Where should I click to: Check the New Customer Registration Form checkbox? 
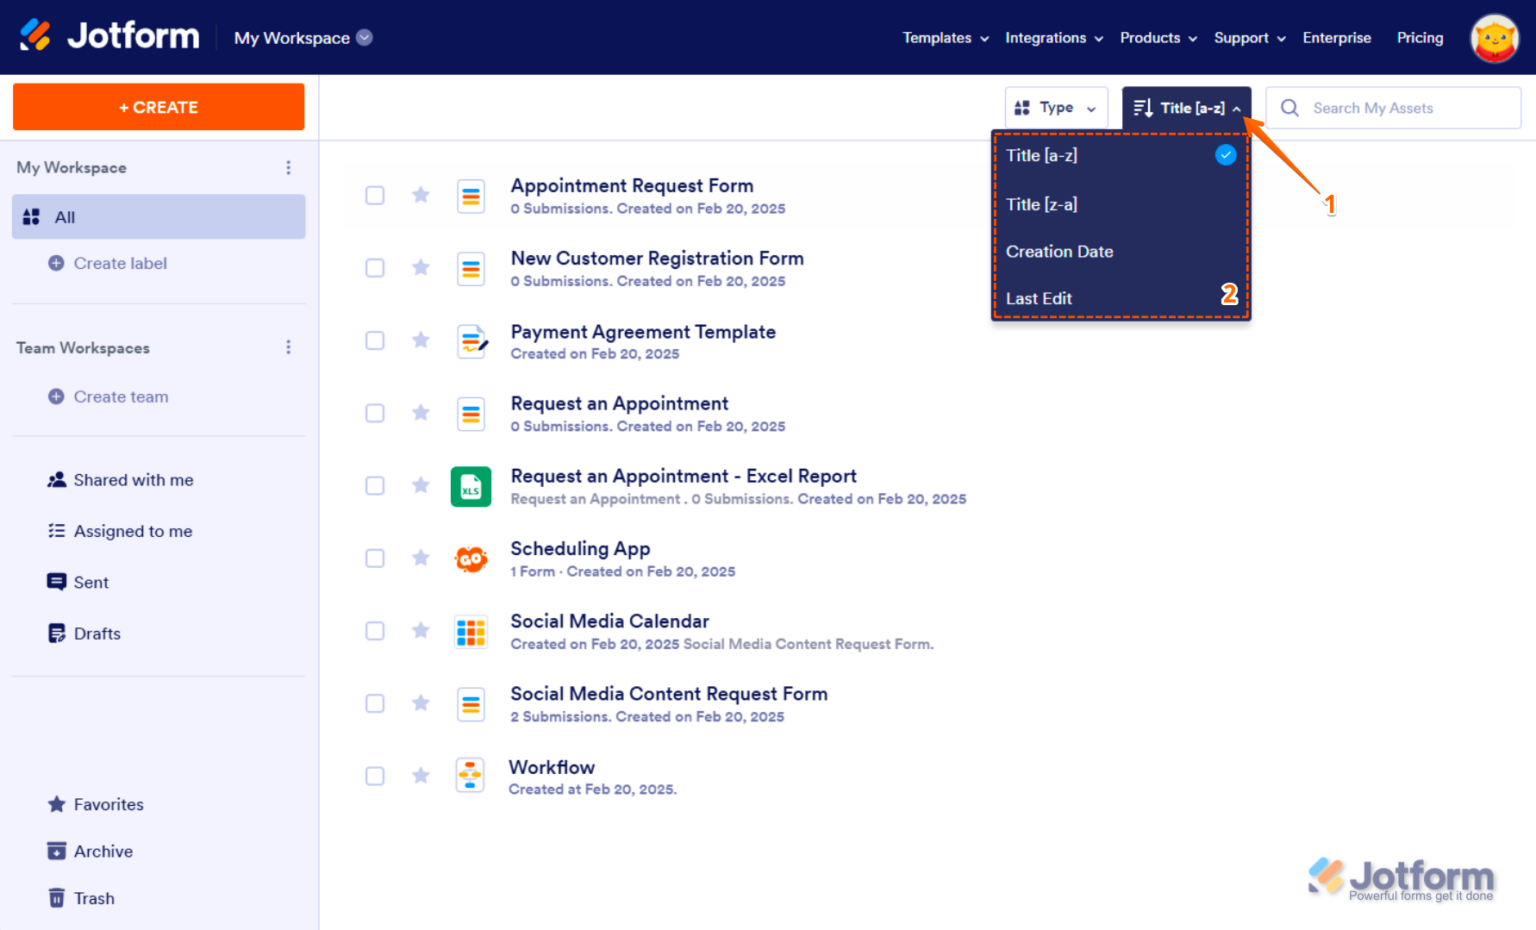pos(375,268)
